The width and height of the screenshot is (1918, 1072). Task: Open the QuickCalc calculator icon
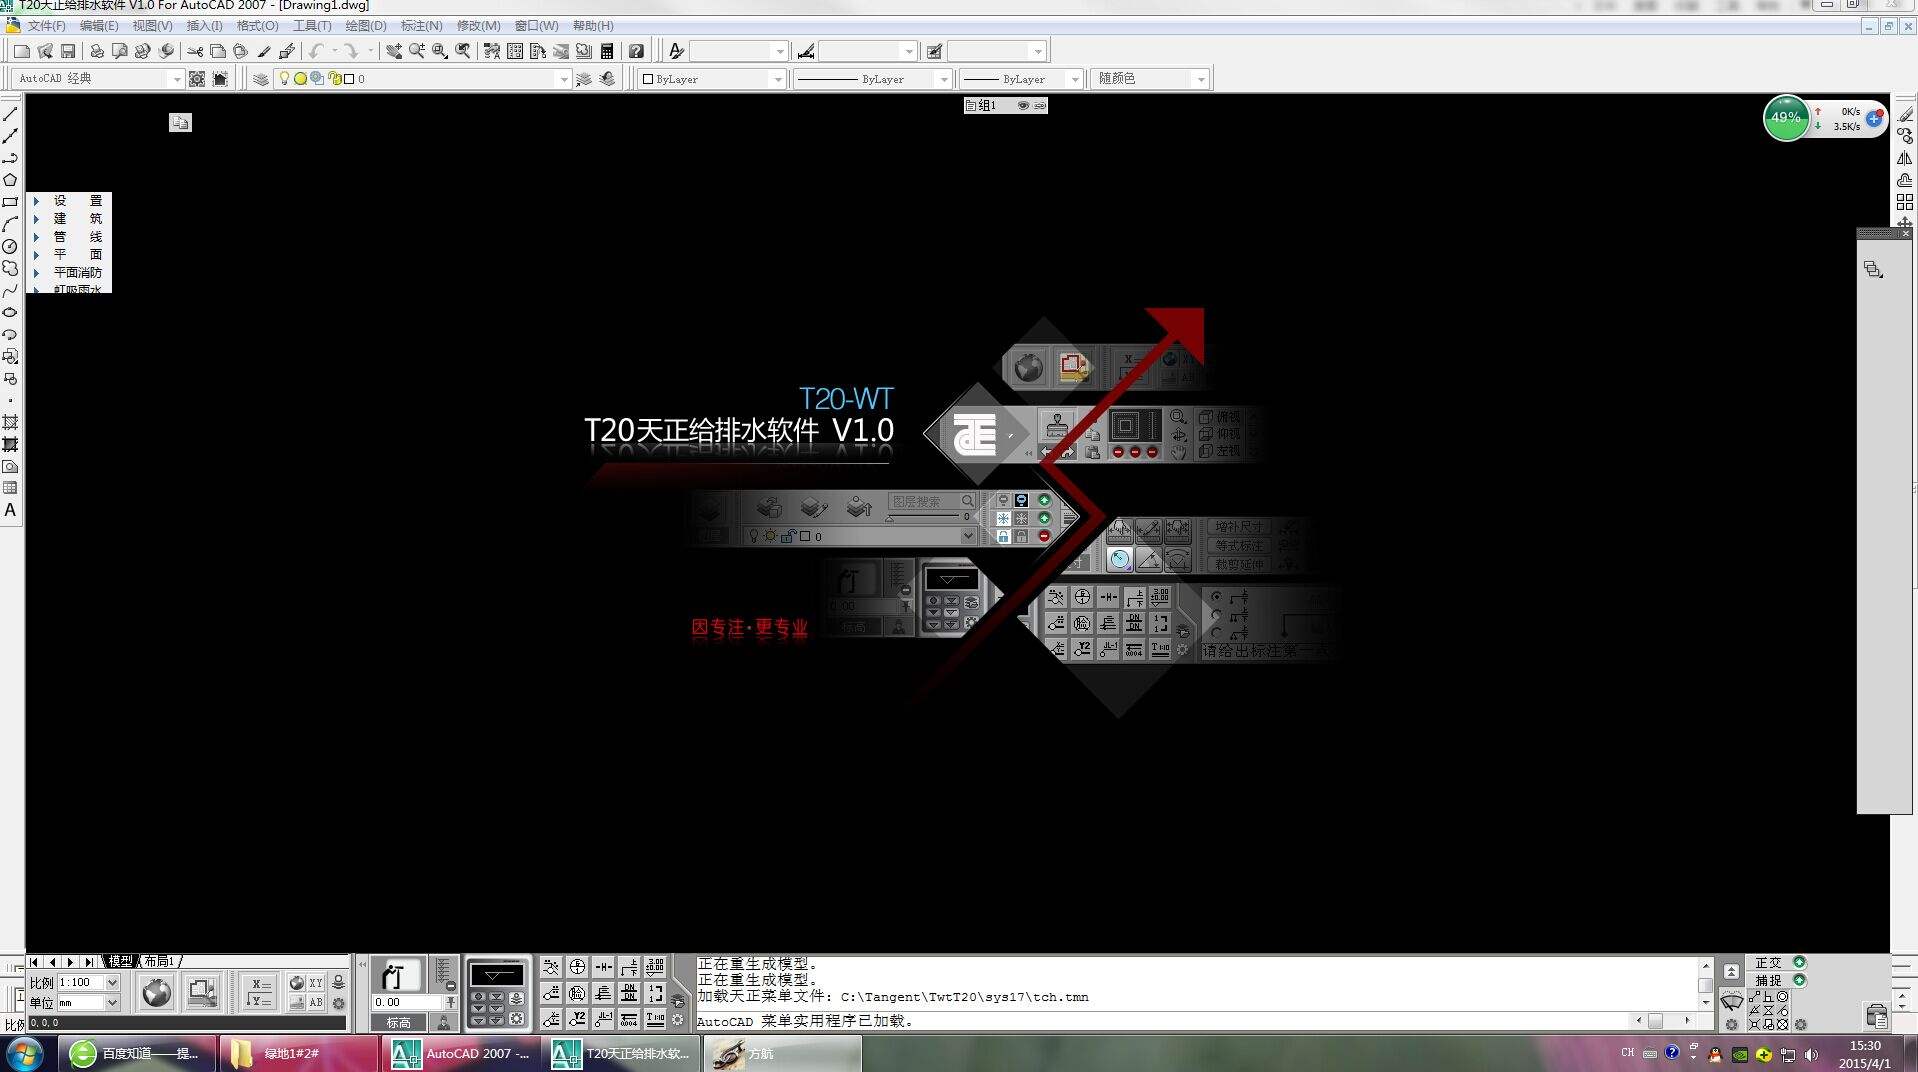[607, 51]
